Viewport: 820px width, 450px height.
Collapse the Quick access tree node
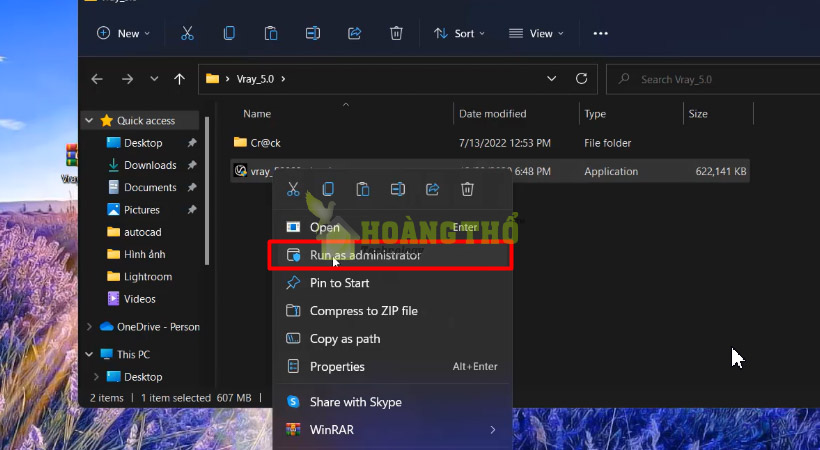[89, 121]
